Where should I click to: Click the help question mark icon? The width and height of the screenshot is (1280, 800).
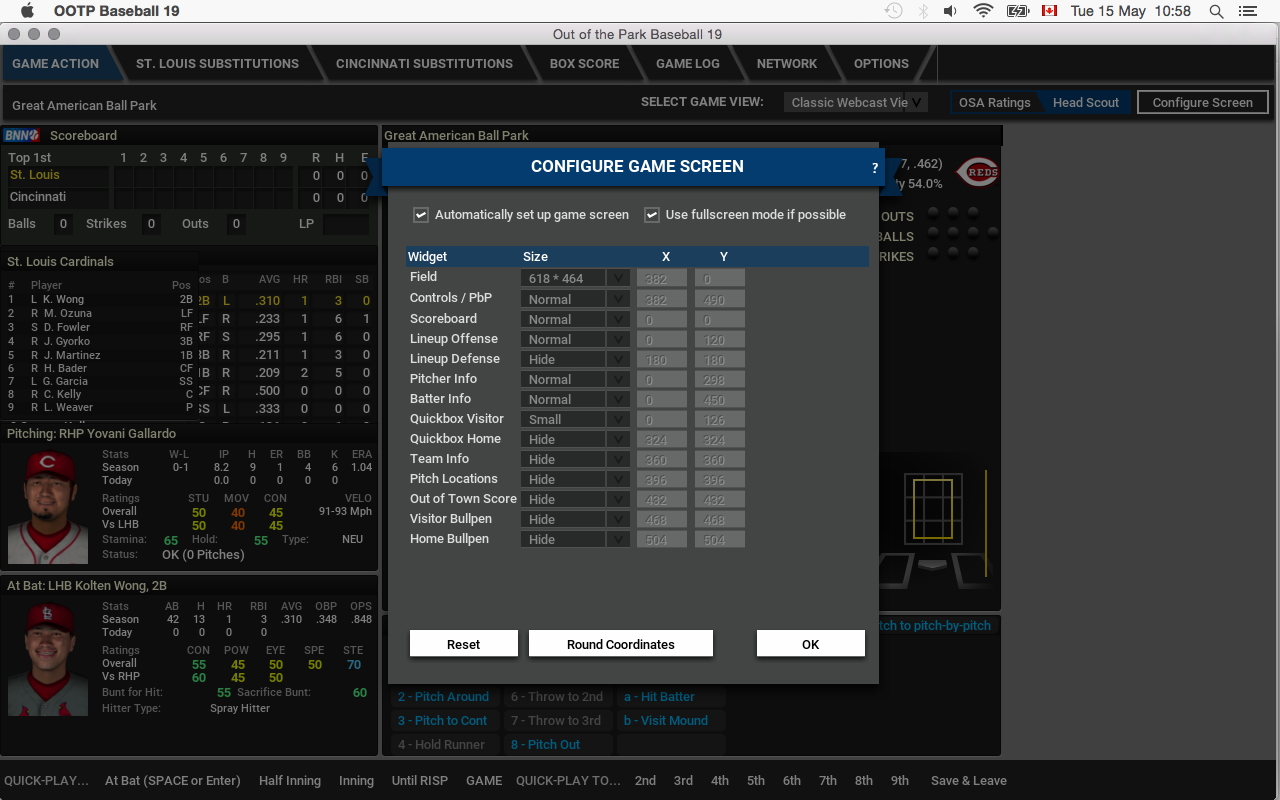click(874, 168)
